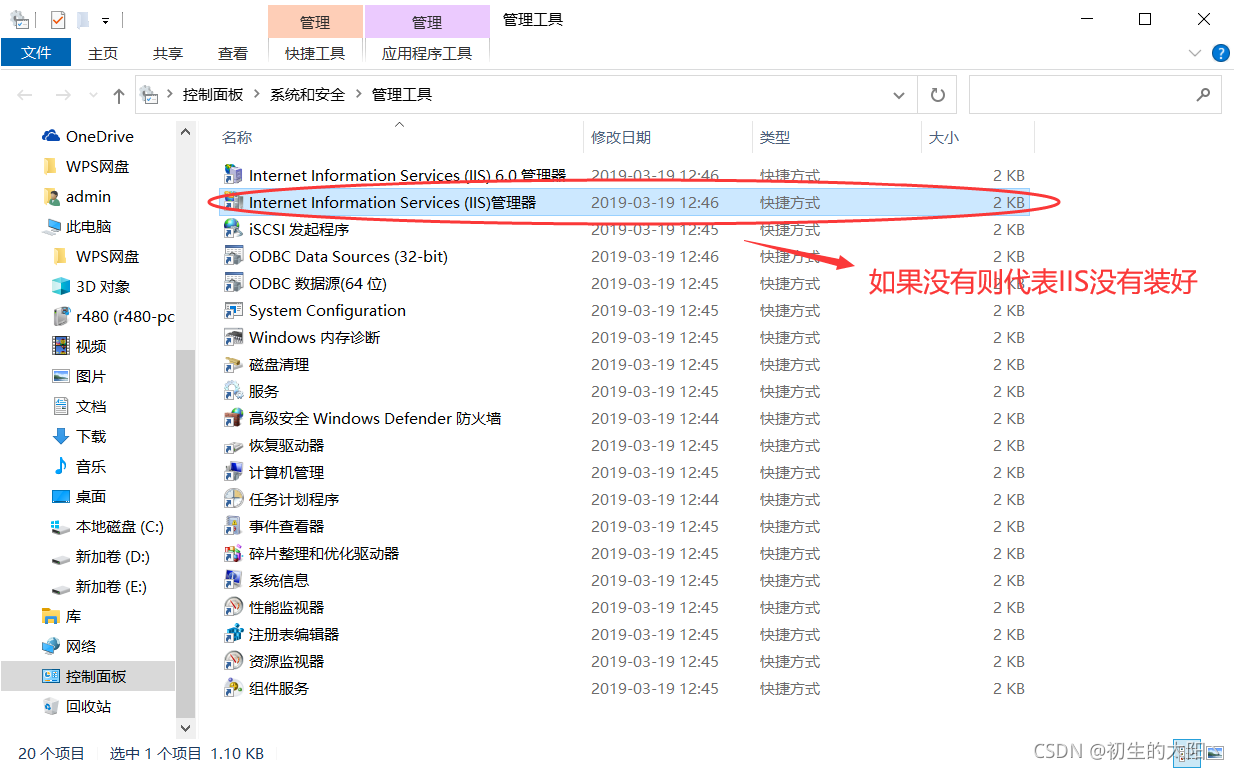Select admin folder in navigation pane
Screen dimensions: 1235x769
tap(77, 196)
